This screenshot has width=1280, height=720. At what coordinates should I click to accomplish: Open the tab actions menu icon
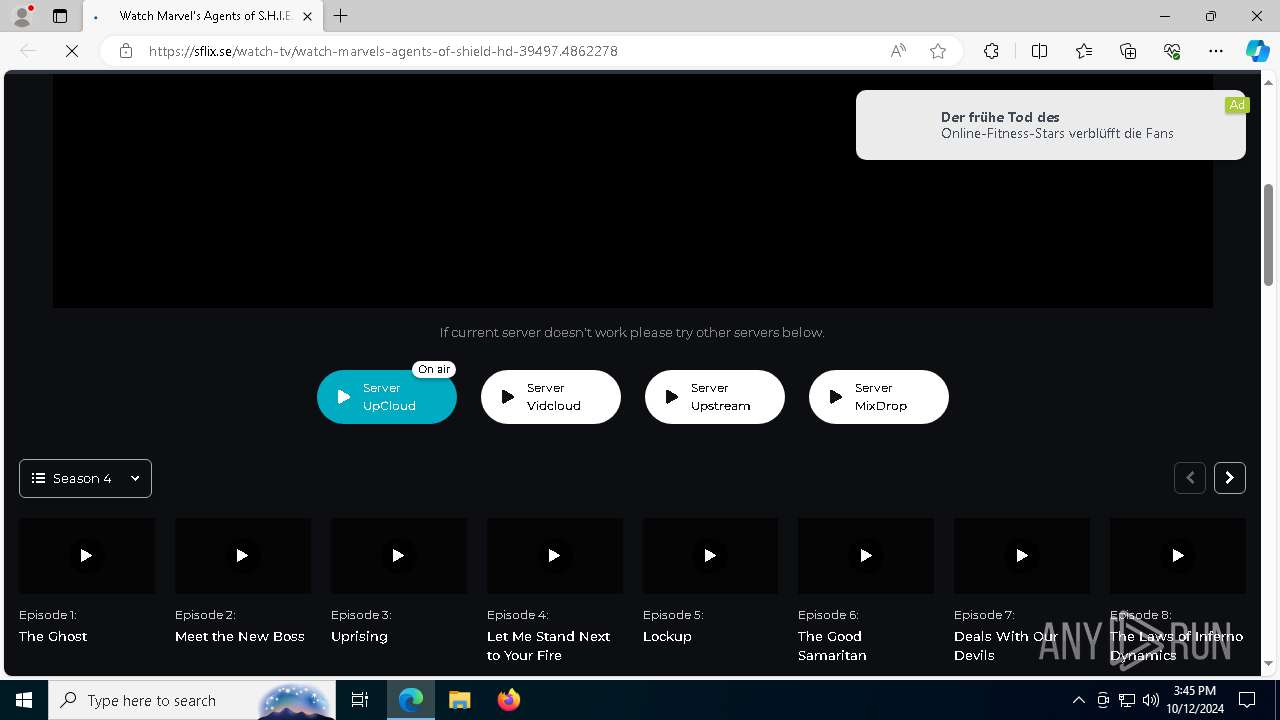(x=60, y=16)
